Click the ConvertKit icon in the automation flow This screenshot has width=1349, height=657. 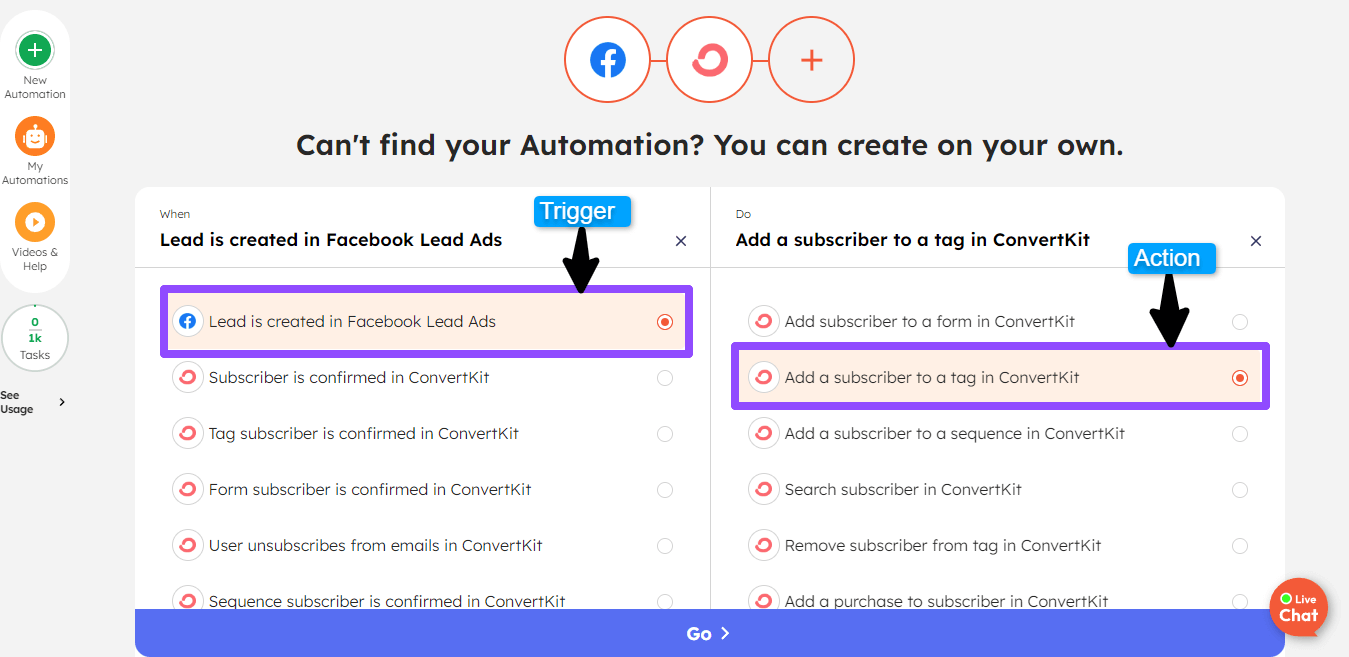coord(709,59)
